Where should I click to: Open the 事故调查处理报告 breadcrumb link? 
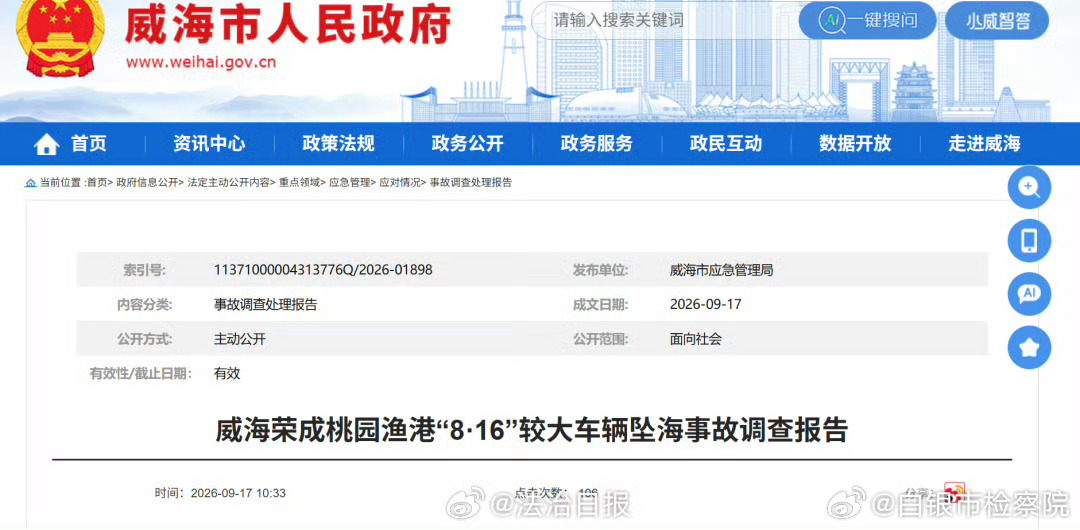[x=470, y=183]
